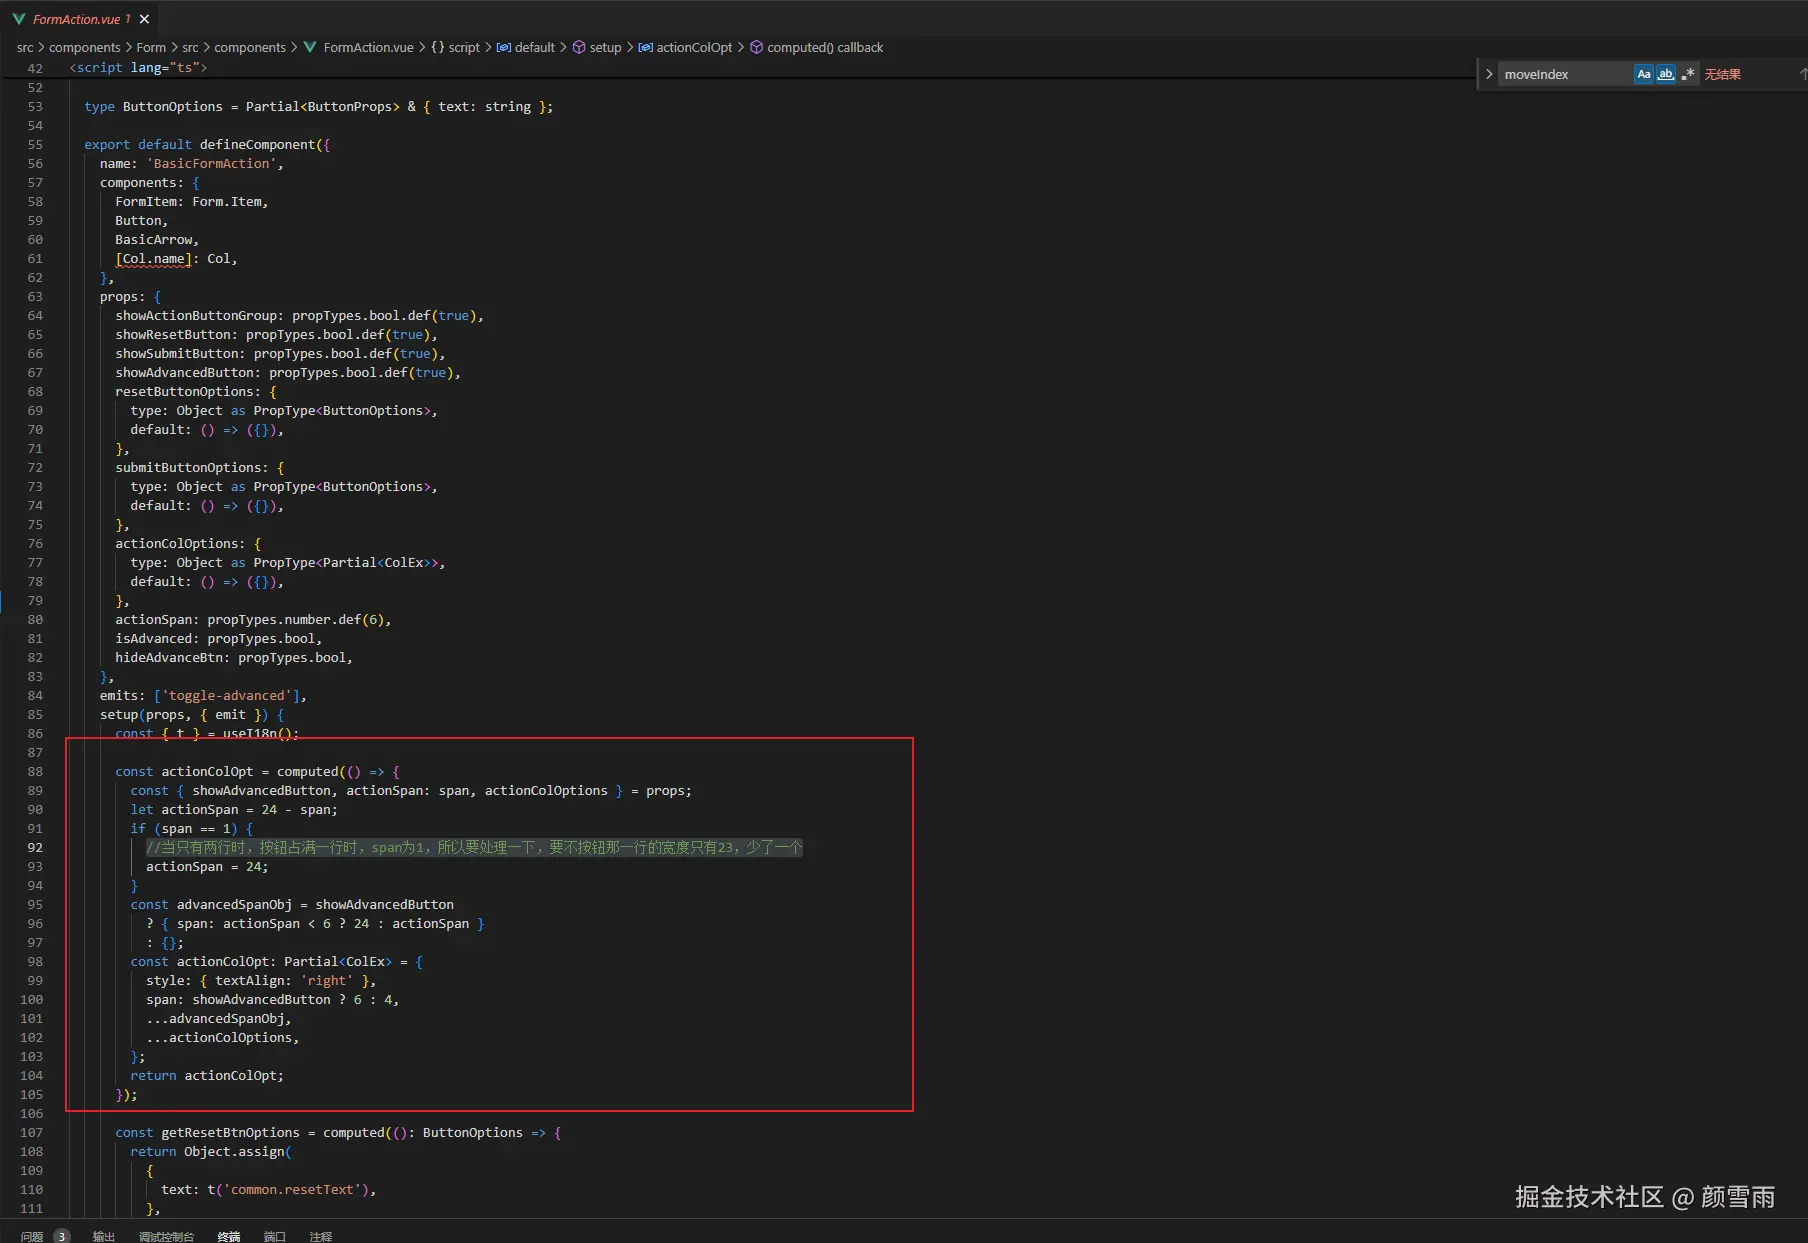The width and height of the screenshot is (1808, 1243).
Task: Click getResetBtnOptions on line 107
Action: pyautogui.click(x=230, y=1132)
